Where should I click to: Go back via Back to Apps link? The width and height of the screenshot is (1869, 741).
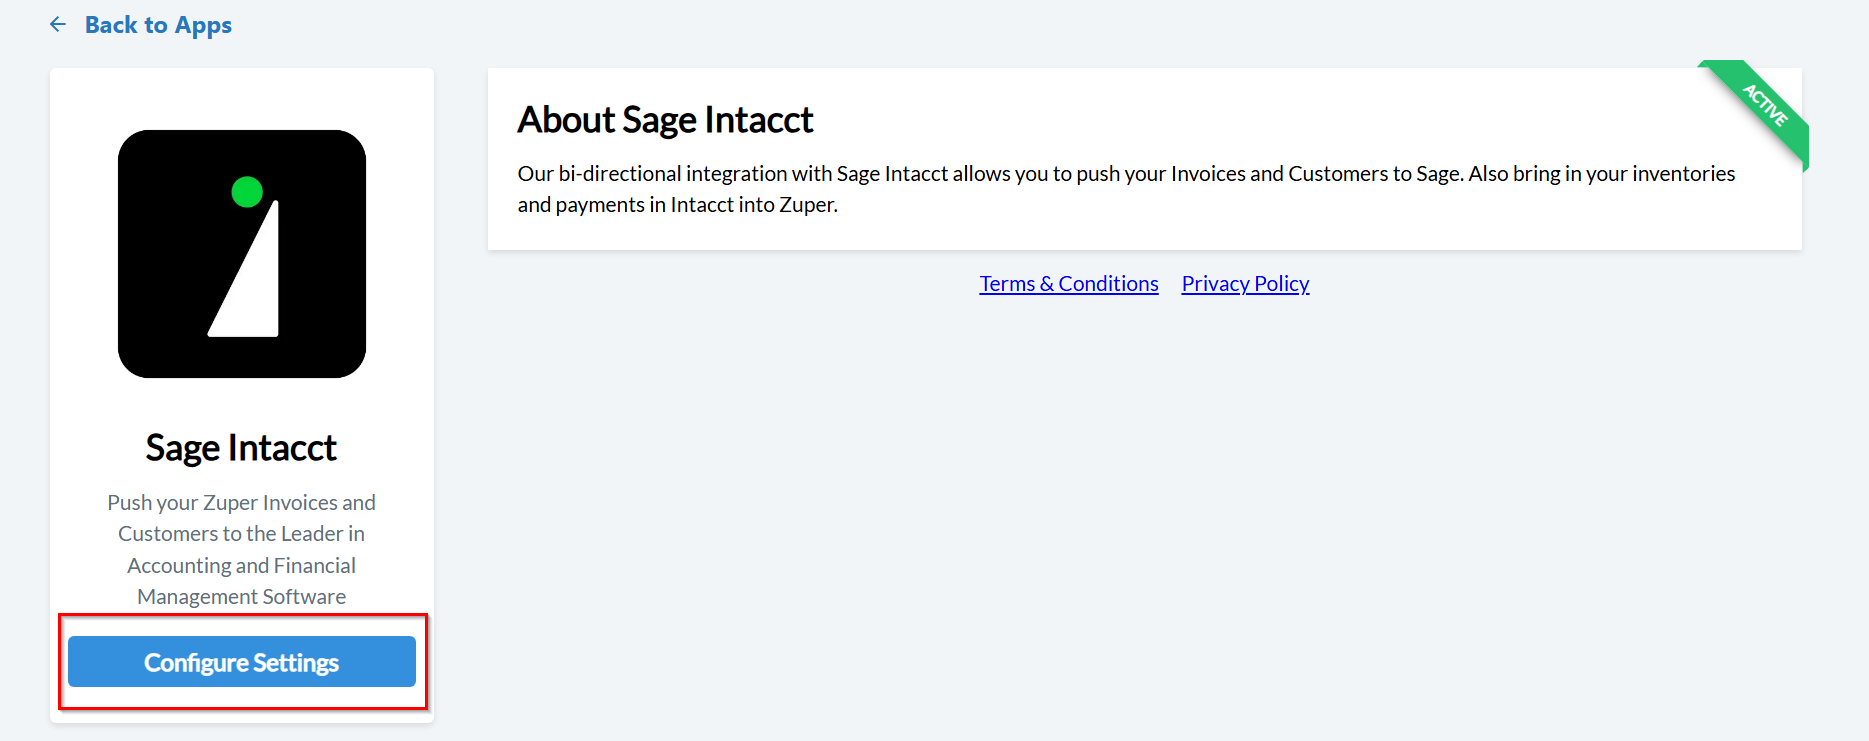coord(158,25)
